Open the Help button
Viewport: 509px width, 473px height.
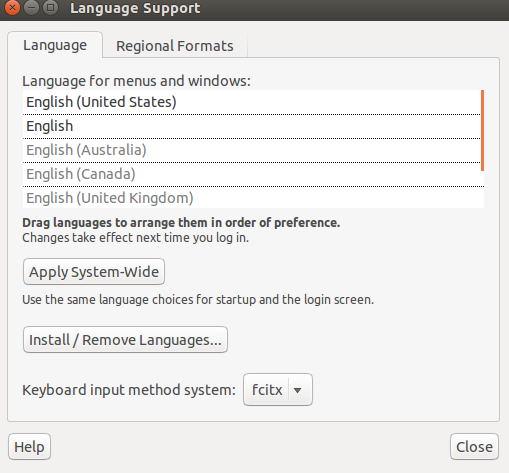click(x=29, y=447)
